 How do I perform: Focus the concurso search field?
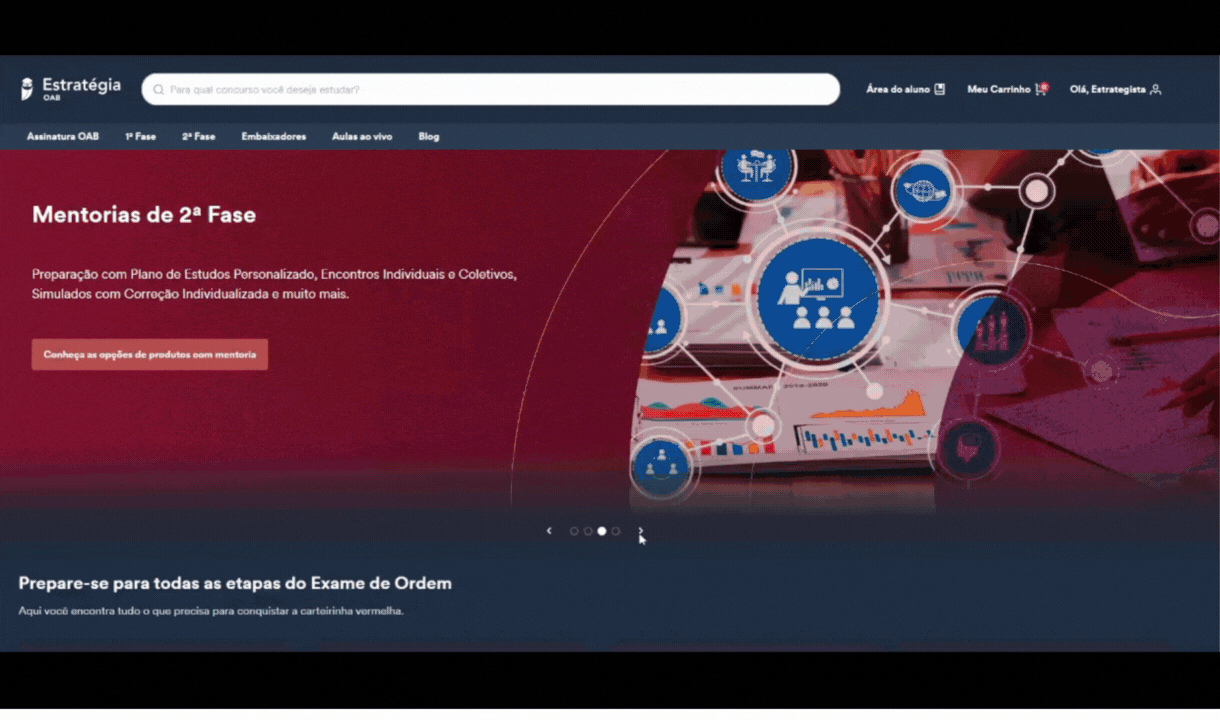pos(490,89)
